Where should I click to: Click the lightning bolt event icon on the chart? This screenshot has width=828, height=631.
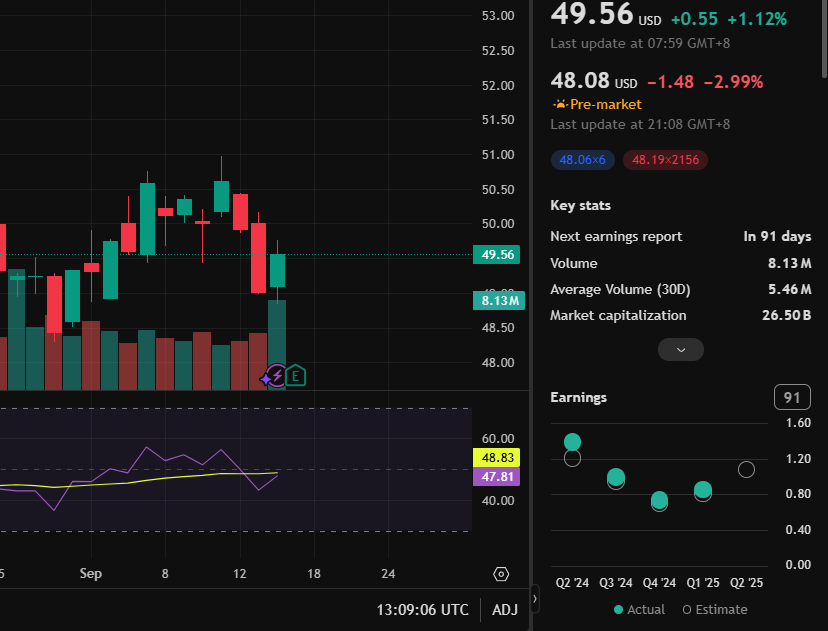277,376
